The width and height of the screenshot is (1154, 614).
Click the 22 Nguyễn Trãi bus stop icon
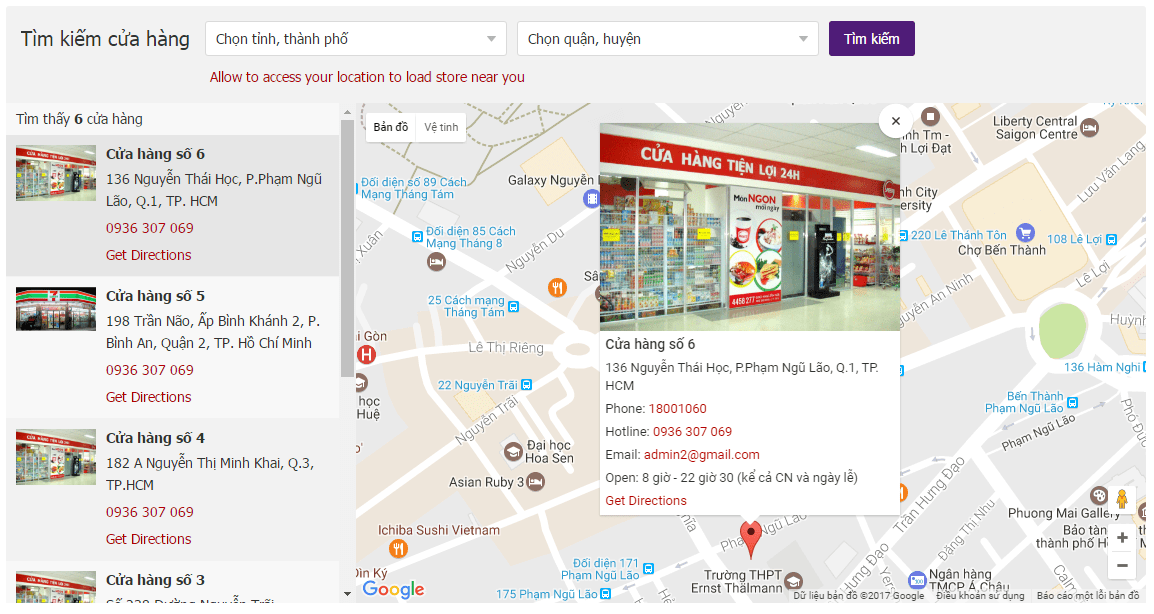pyautogui.click(x=526, y=385)
